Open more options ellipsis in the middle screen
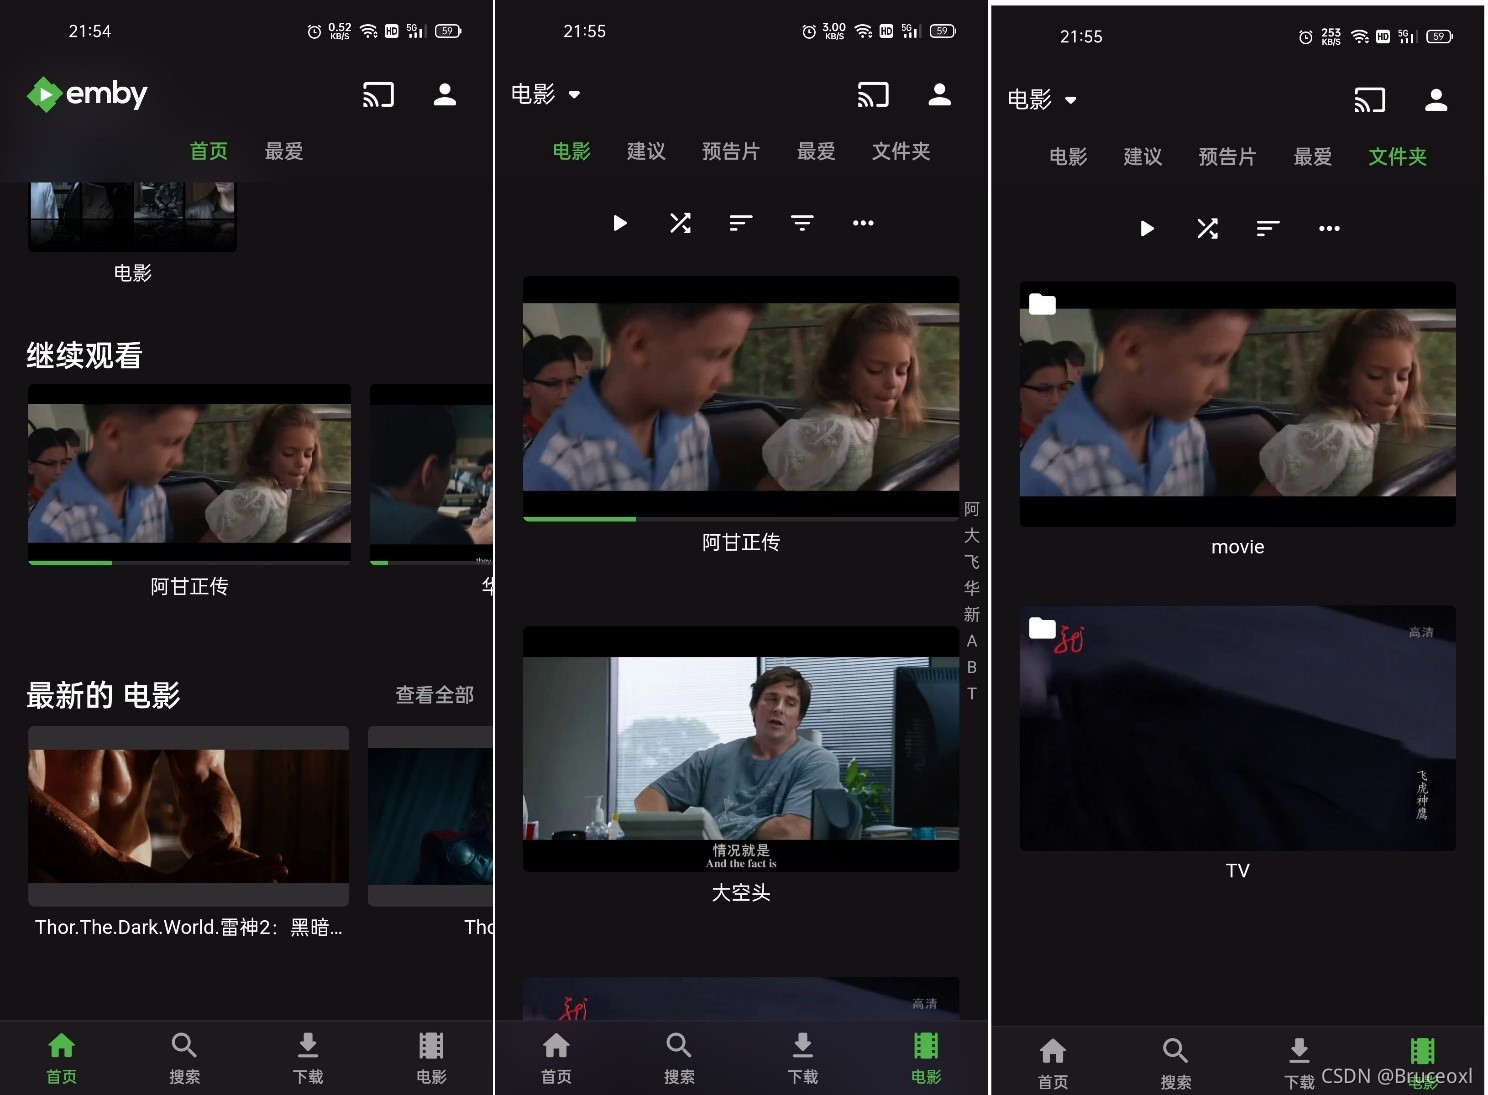This screenshot has height=1095, width=1488. click(x=863, y=223)
